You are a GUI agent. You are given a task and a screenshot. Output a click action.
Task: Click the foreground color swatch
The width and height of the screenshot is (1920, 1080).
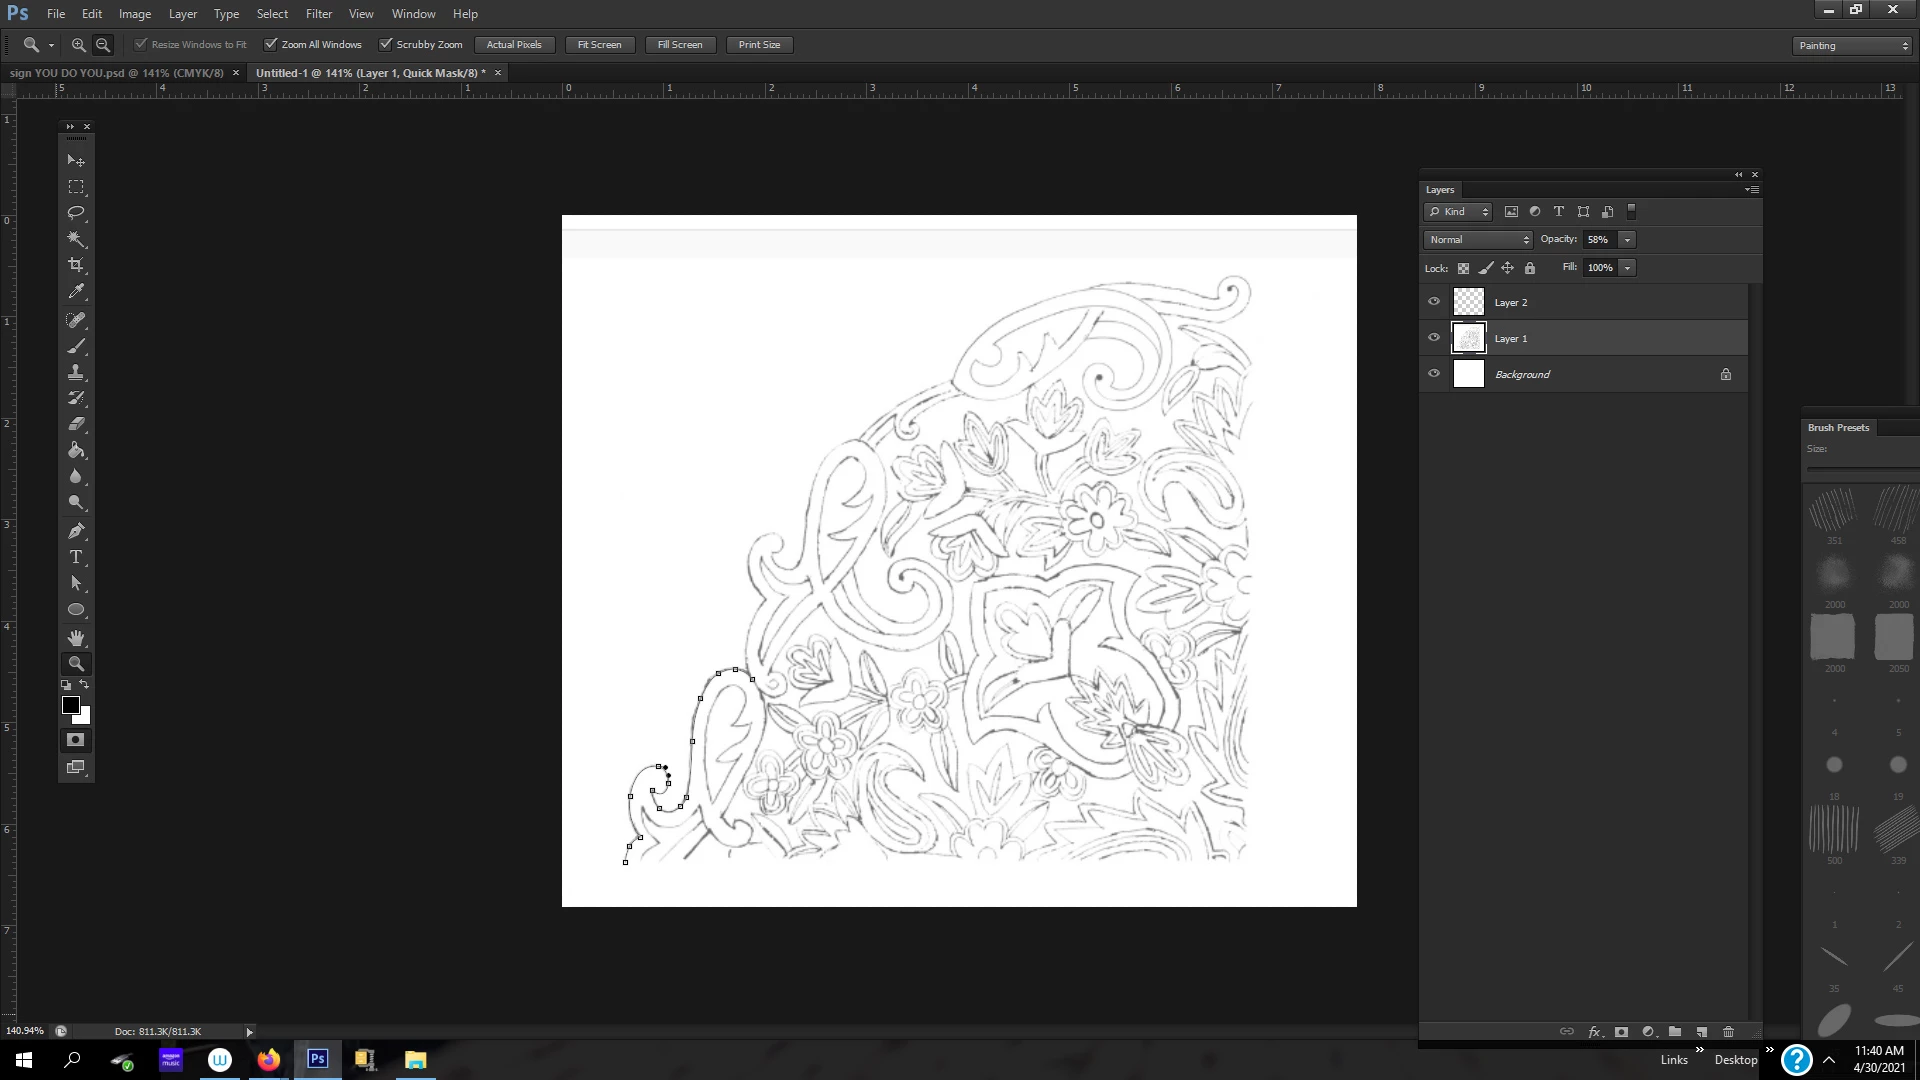tap(70, 705)
